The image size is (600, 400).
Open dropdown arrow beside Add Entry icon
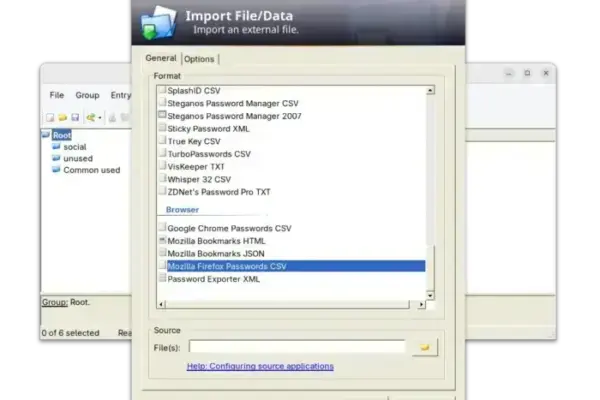point(100,118)
